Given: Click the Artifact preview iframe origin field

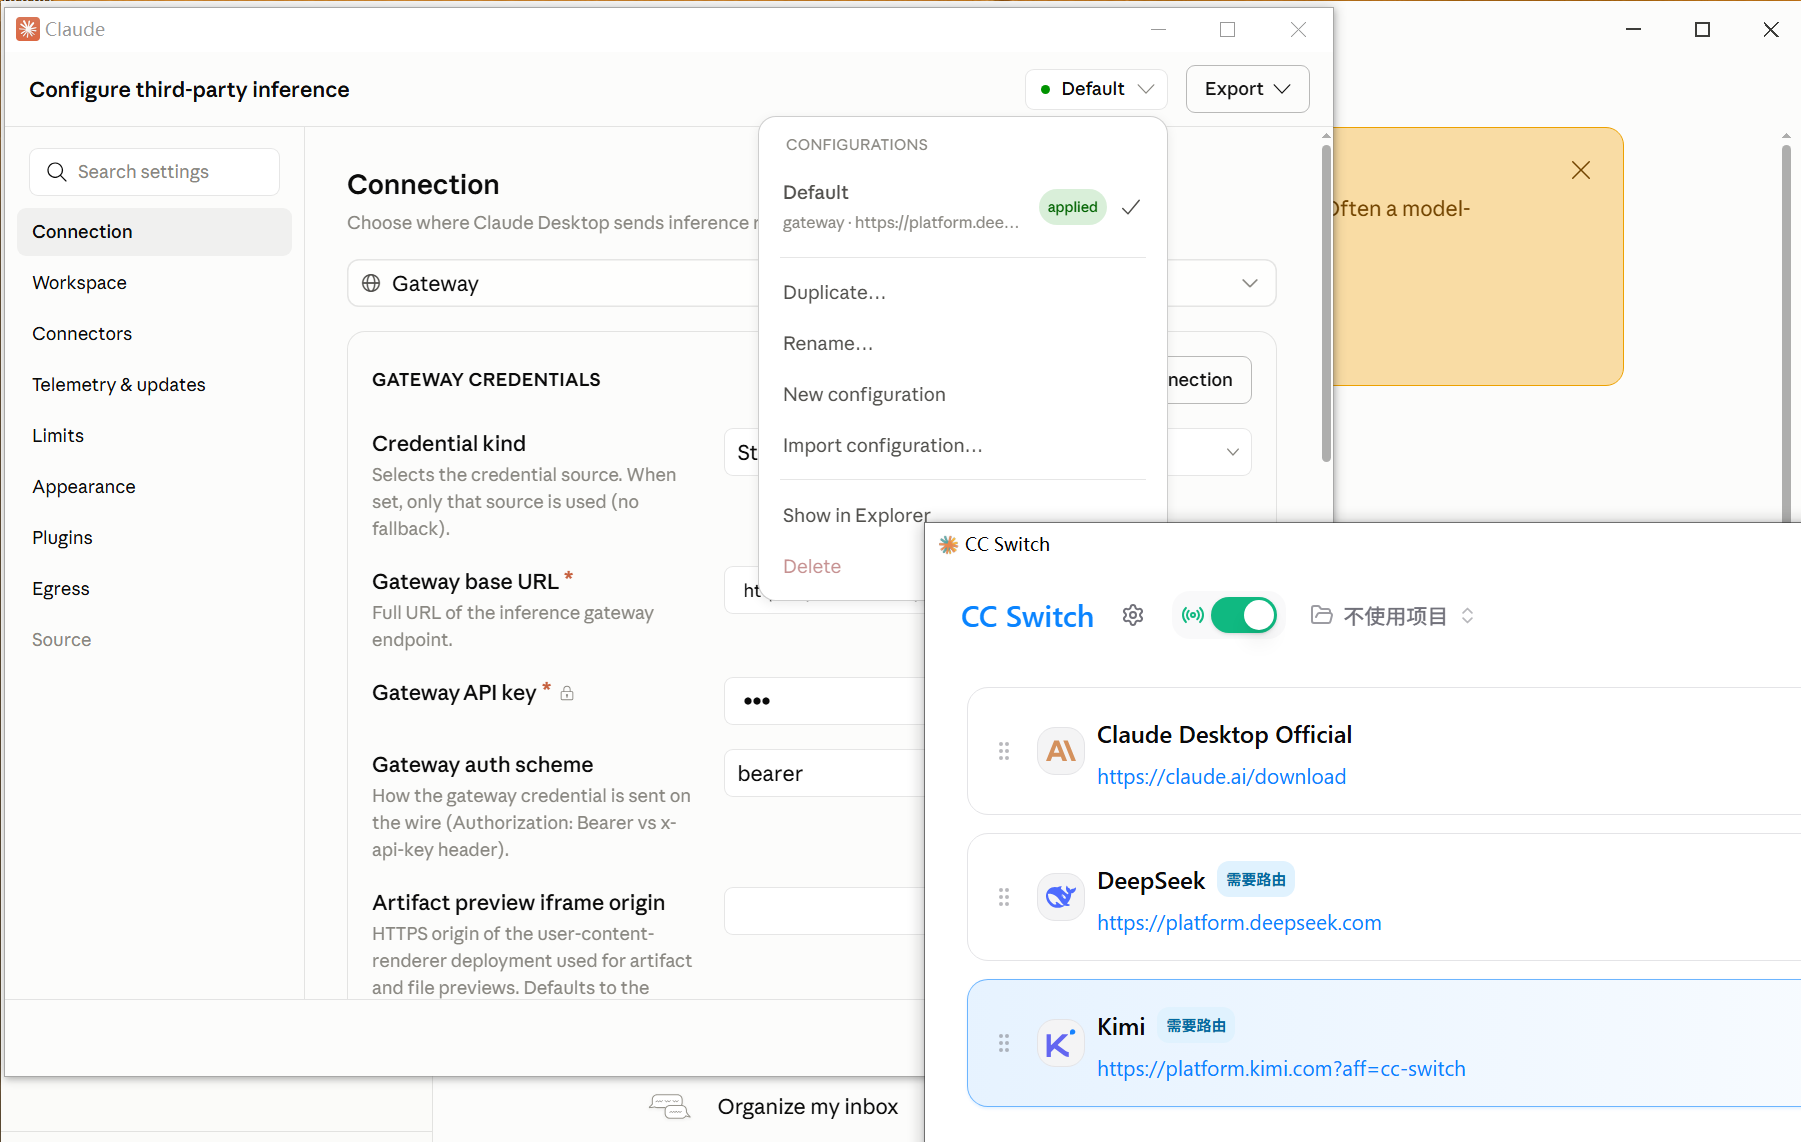Looking at the screenshot, I should (x=824, y=911).
